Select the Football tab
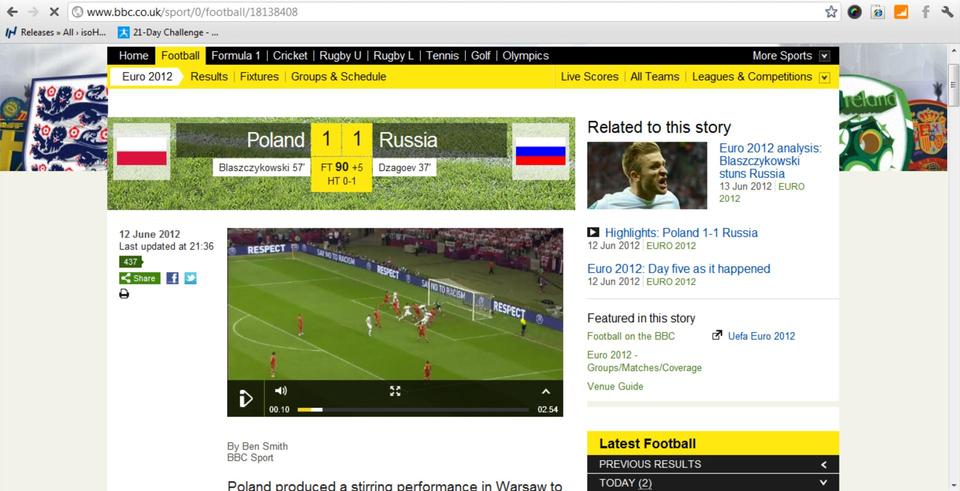 [180, 56]
